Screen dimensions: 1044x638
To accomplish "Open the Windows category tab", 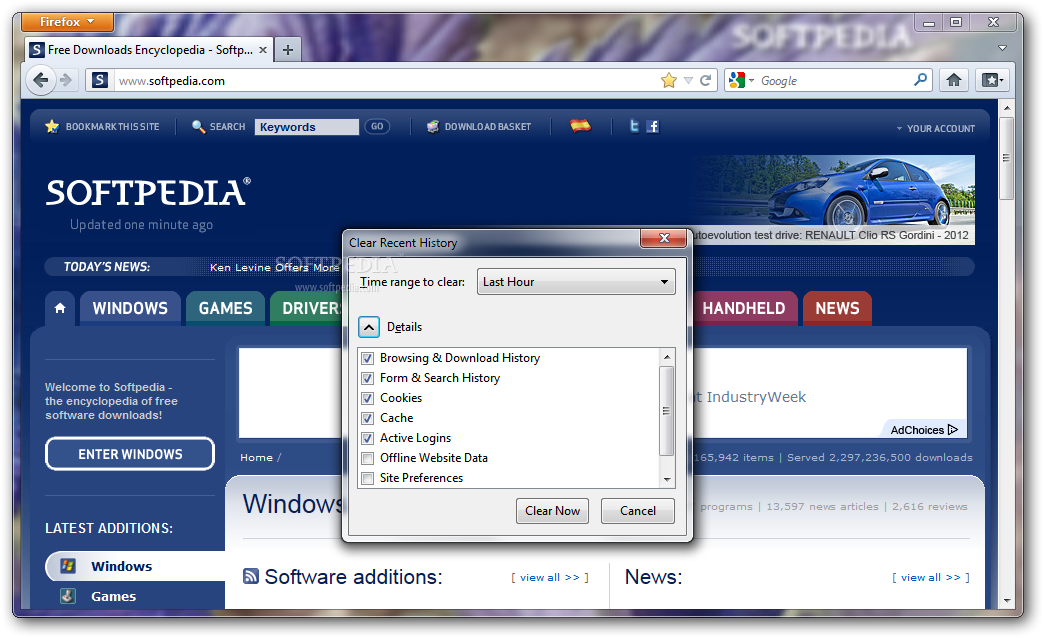I will click(x=130, y=308).
